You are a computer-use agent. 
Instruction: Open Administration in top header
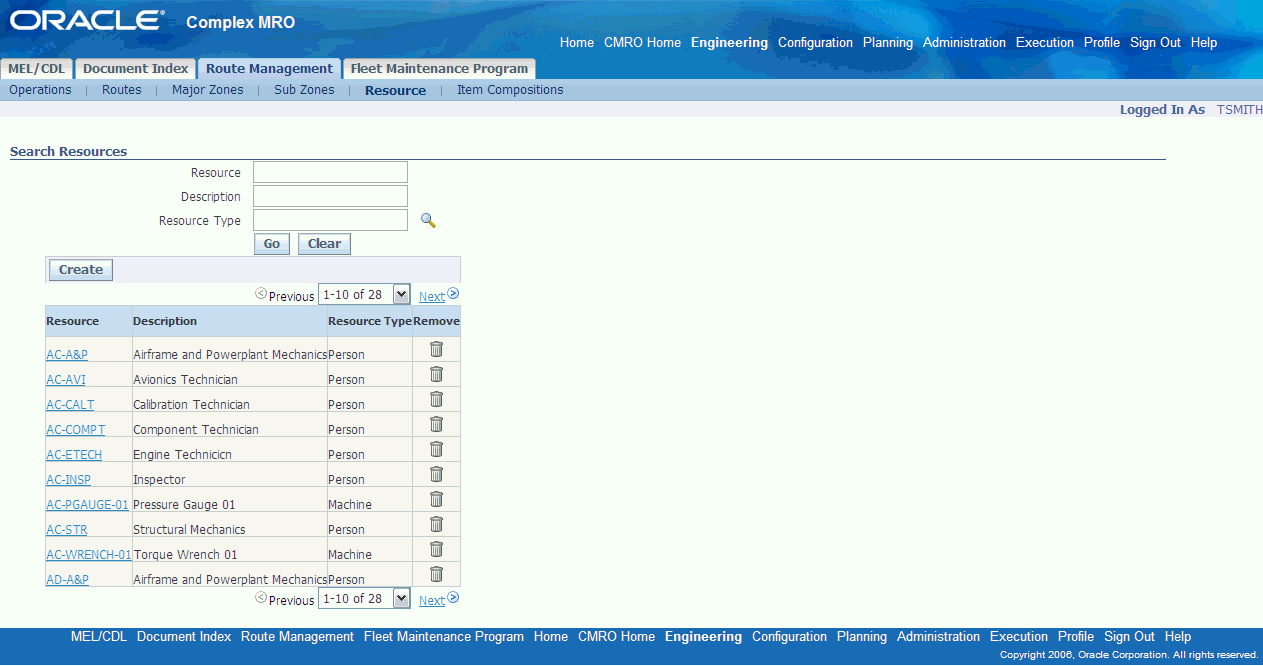coord(964,43)
